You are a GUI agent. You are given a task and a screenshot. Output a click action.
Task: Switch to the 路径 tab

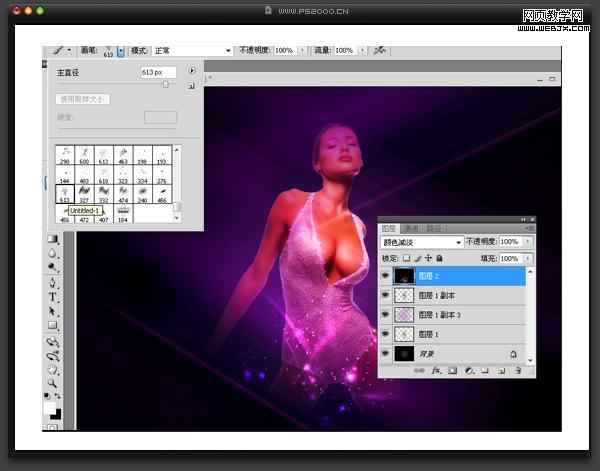coord(434,229)
